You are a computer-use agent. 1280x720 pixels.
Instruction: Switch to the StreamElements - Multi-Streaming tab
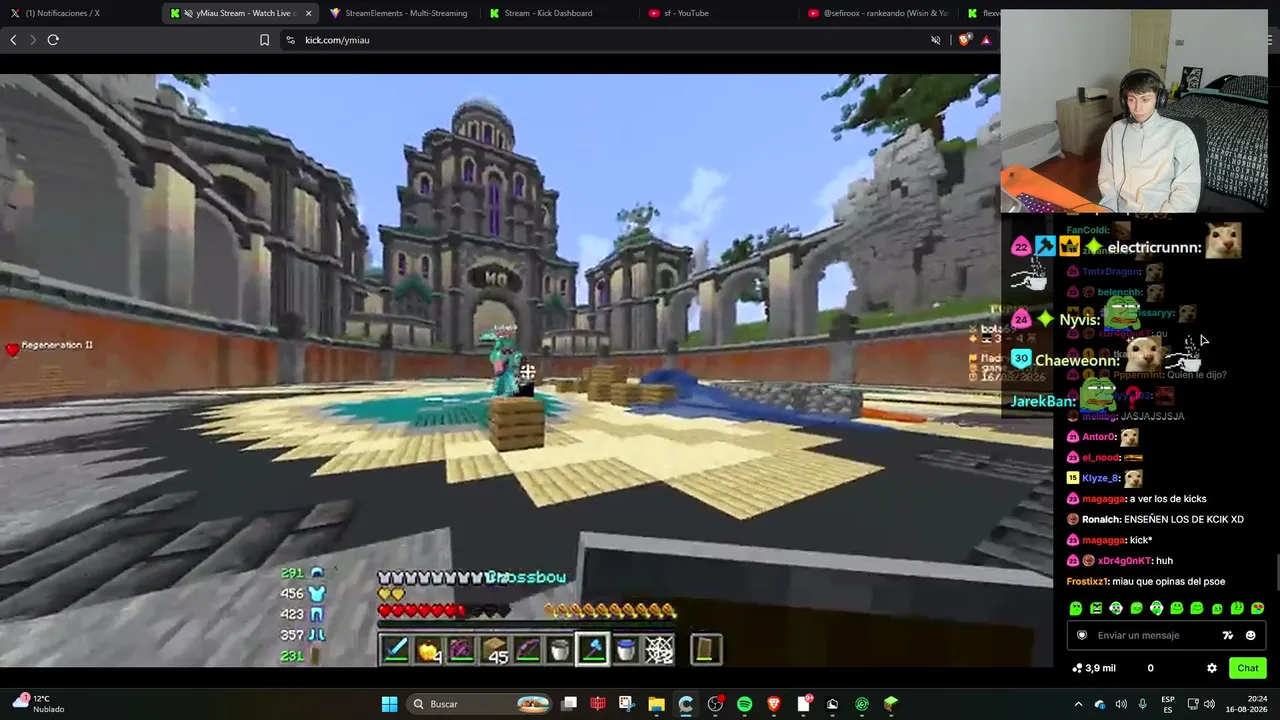[400, 13]
